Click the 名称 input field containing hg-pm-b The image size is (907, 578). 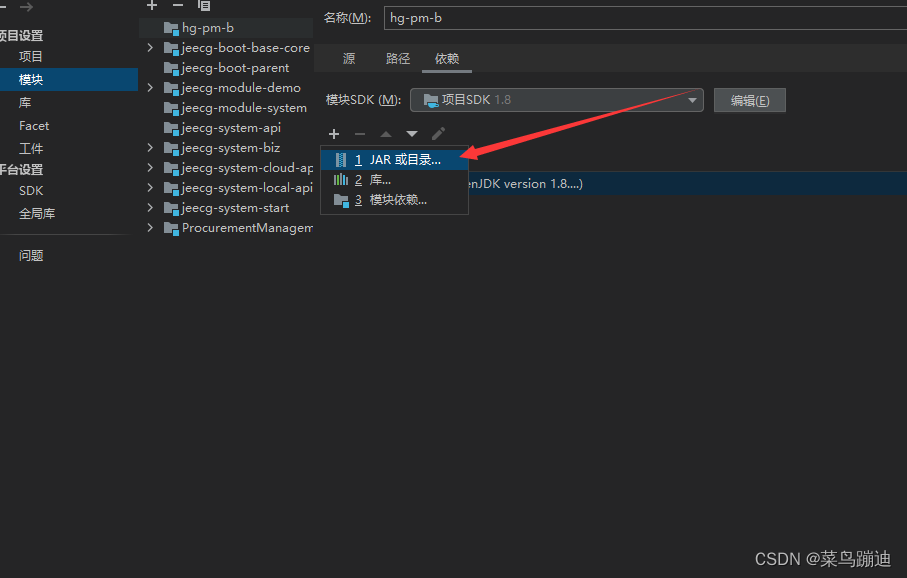click(x=645, y=18)
